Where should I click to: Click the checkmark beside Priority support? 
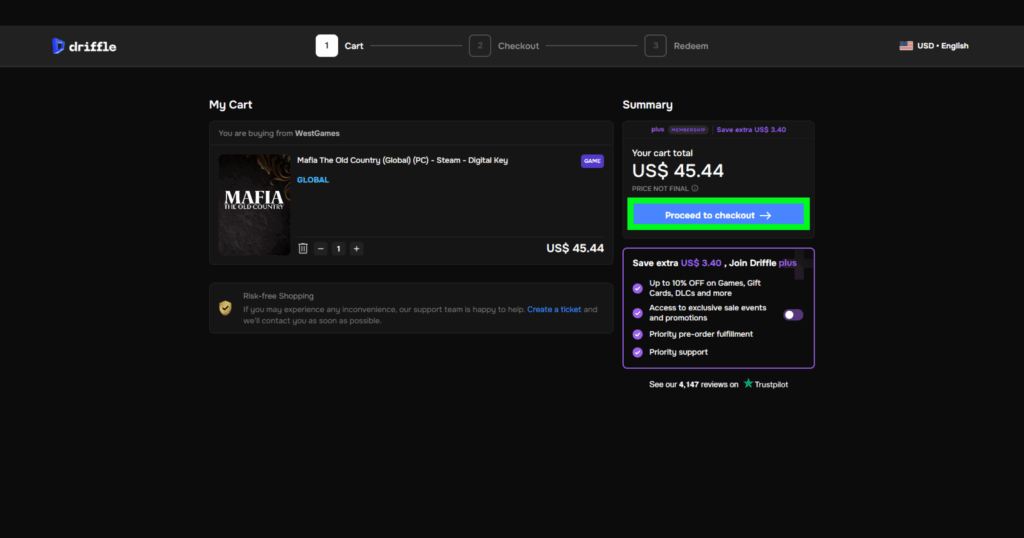pyautogui.click(x=638, y=352)
